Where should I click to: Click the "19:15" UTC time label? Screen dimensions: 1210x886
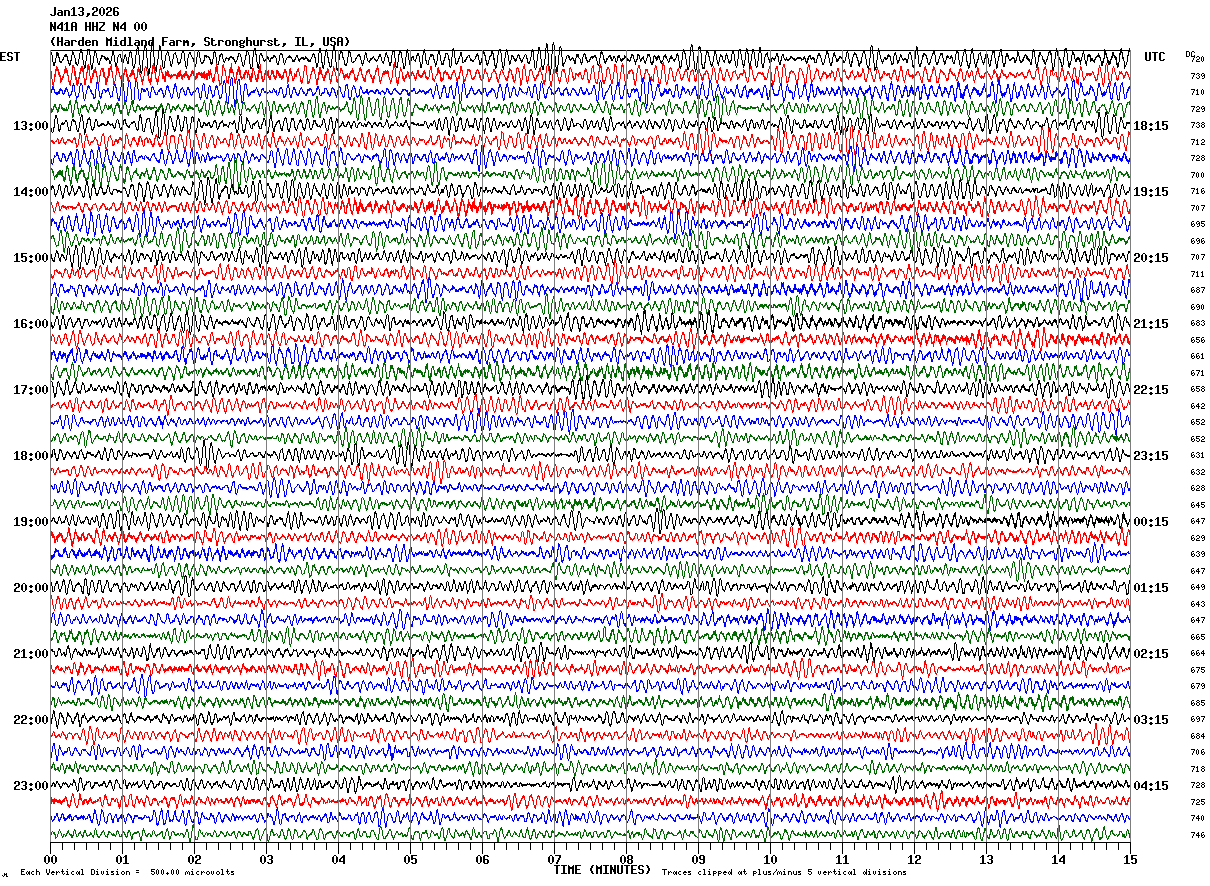tap(1151, 192)
